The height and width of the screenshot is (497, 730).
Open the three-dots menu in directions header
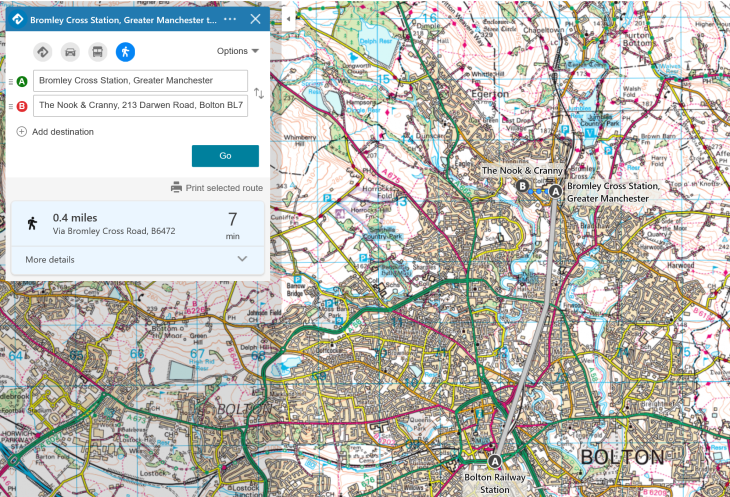pos(231,19)
